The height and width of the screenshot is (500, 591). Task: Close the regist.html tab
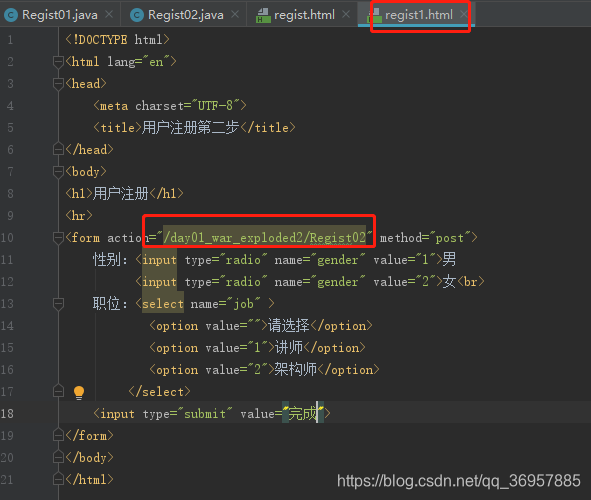click(346, 14)
